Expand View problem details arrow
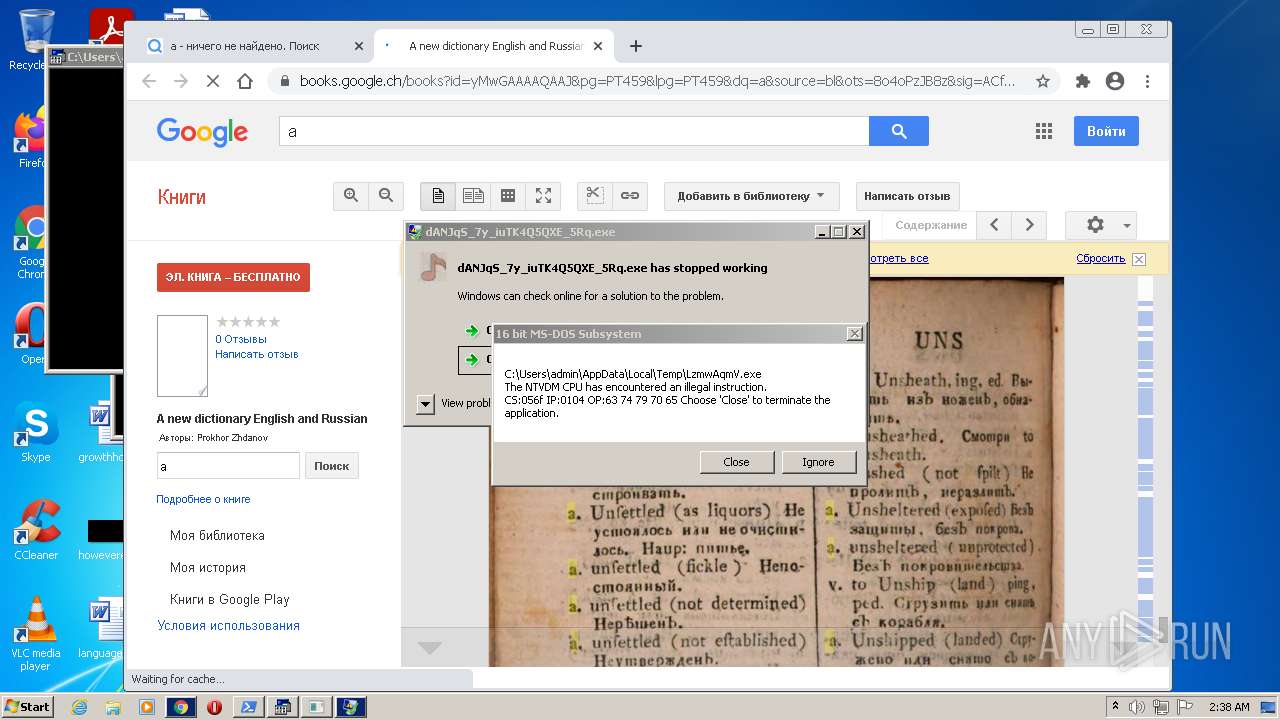 coord(425,404)
